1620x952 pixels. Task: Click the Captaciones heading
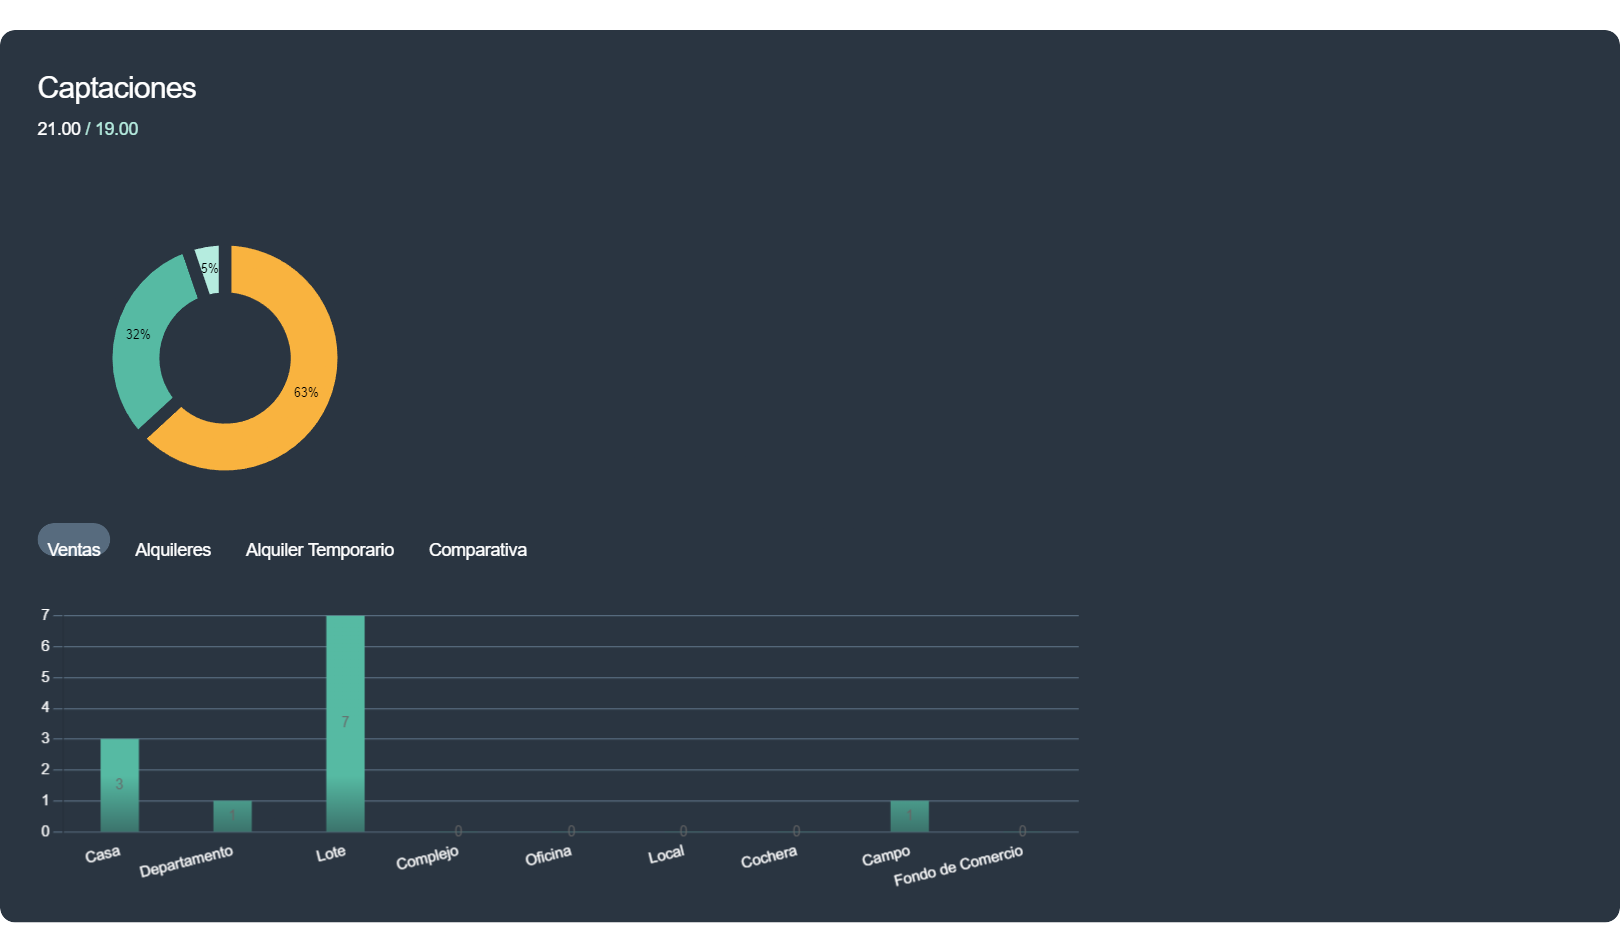click(117, 88)
